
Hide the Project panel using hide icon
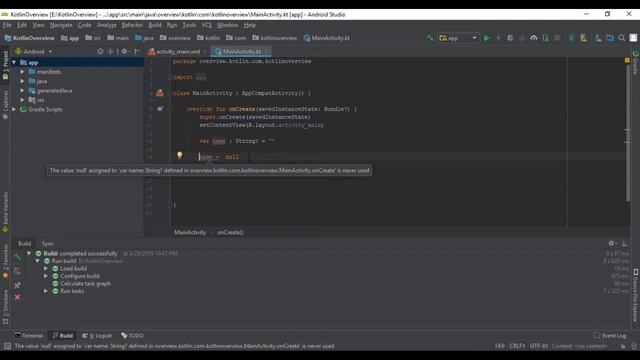pyautogui.click(x=137, y=51)
